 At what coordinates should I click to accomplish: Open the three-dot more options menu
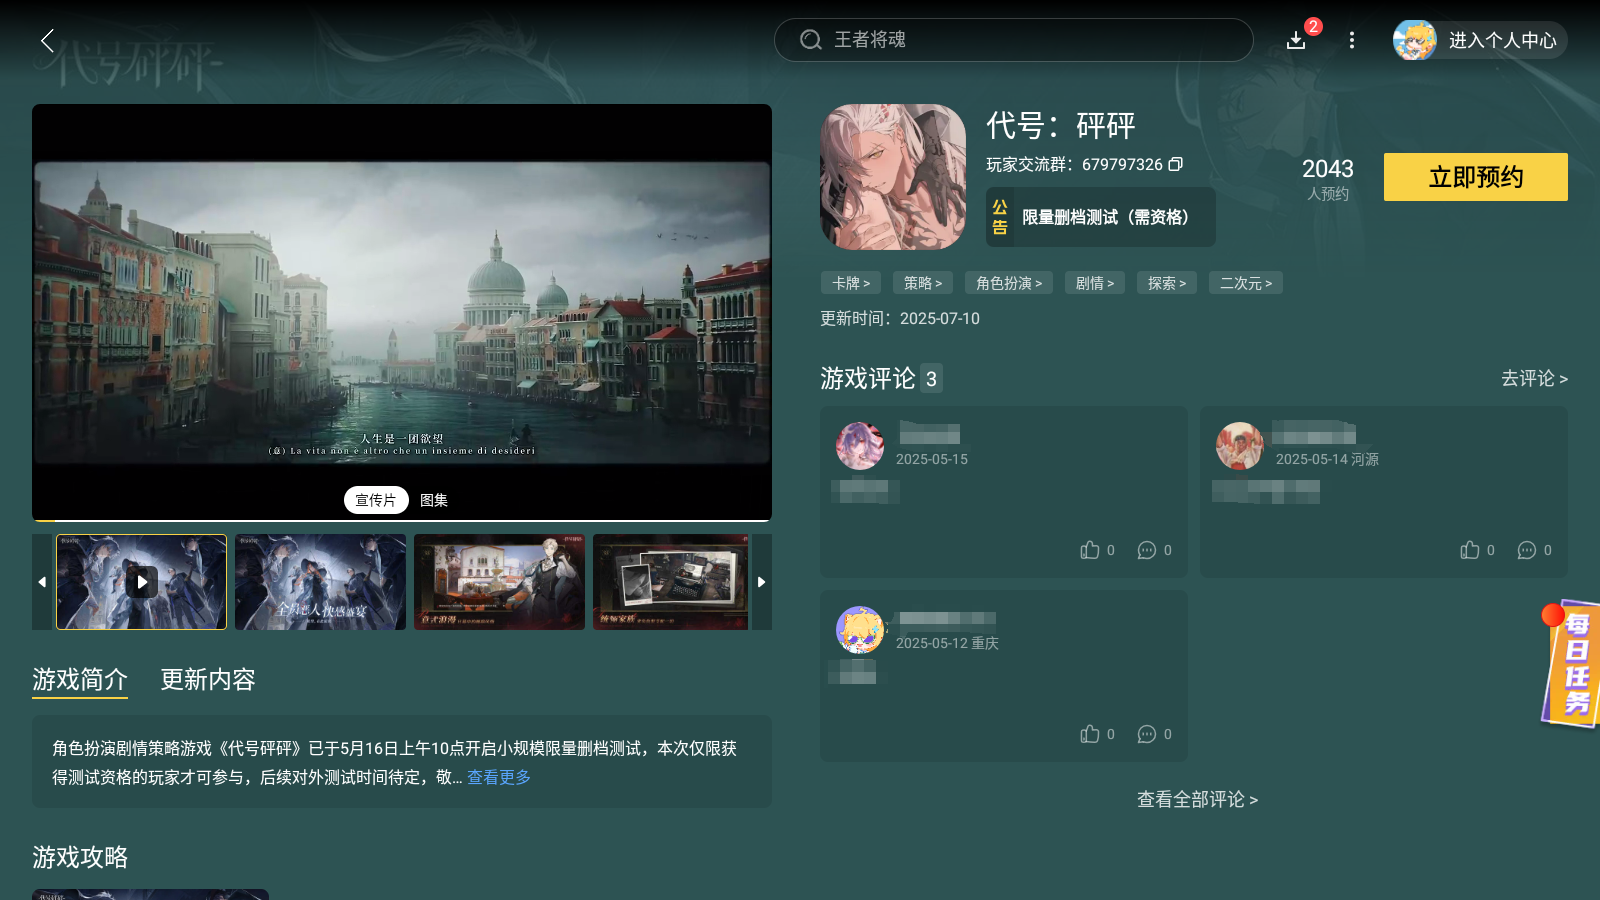[x=1352, y=40]
